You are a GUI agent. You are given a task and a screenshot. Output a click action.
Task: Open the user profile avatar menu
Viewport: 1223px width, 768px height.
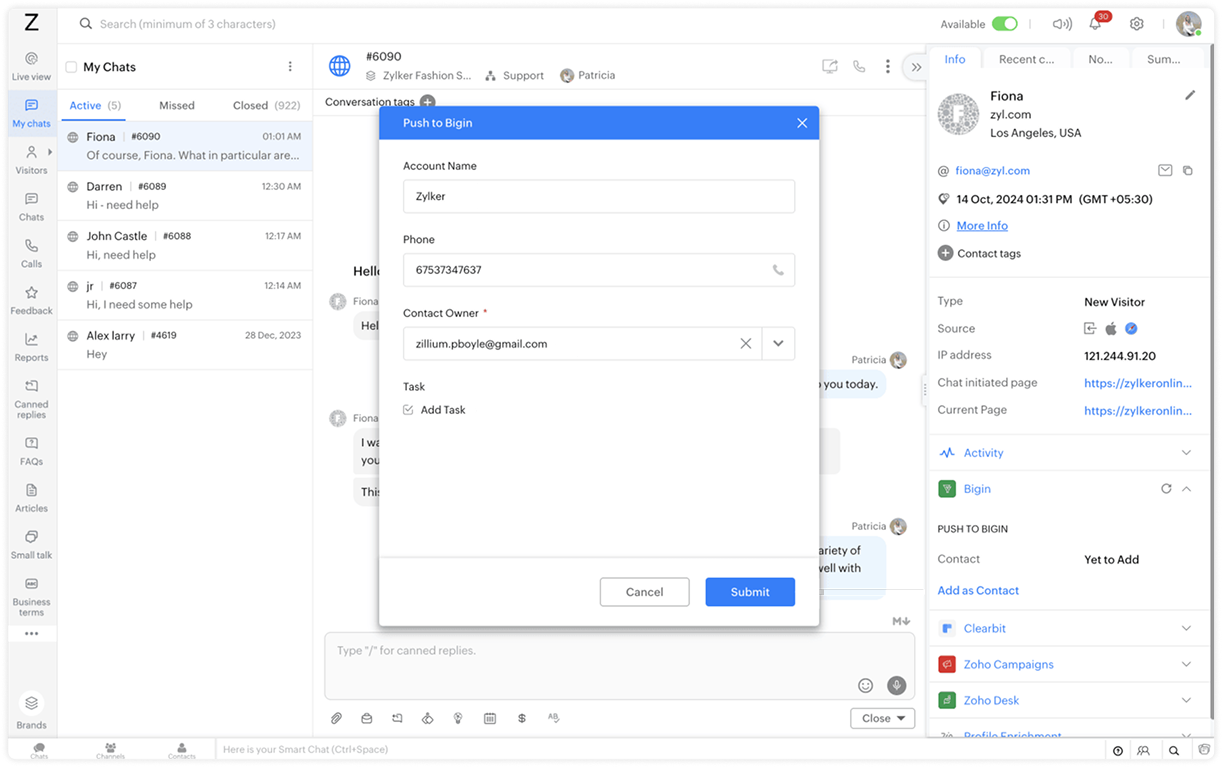click(1188, 24)
